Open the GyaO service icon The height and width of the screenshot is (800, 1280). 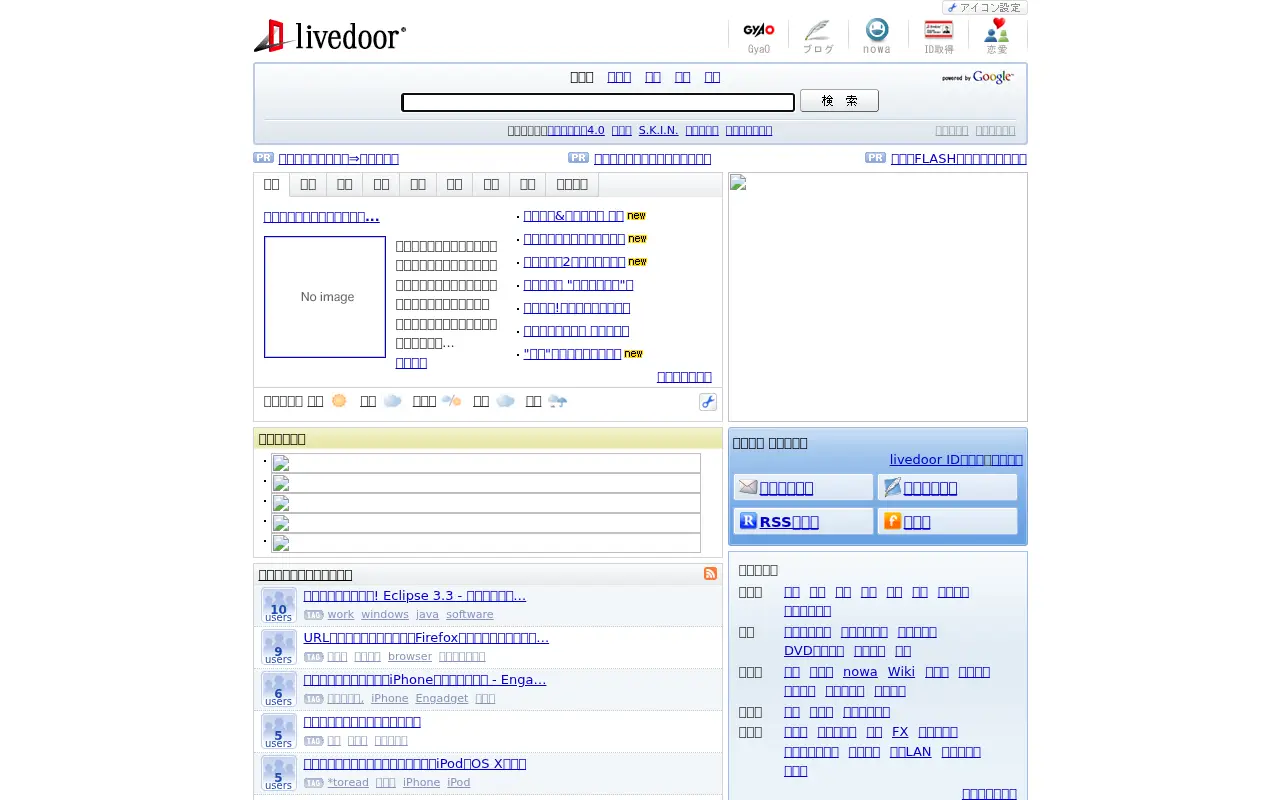click(759, 36)
